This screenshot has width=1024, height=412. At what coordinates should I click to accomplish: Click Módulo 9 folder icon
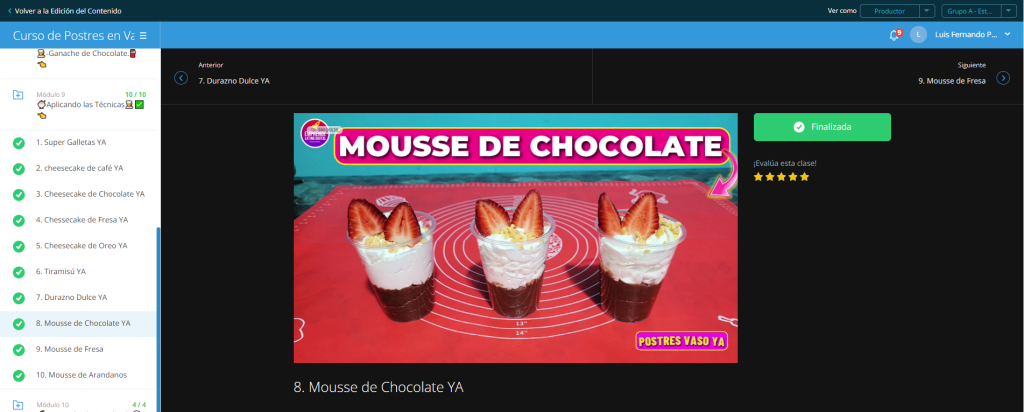[x=18, y=95]
